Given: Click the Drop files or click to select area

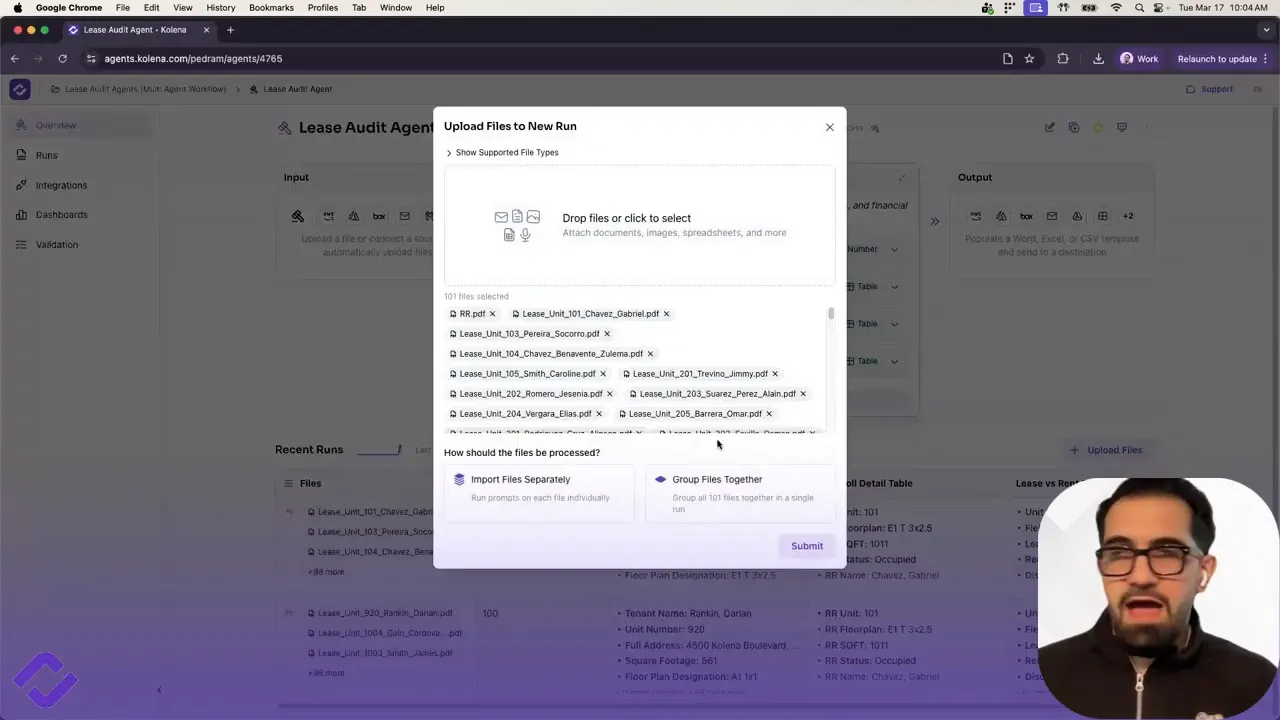Looking at the screenshot, I should (640, 224).
